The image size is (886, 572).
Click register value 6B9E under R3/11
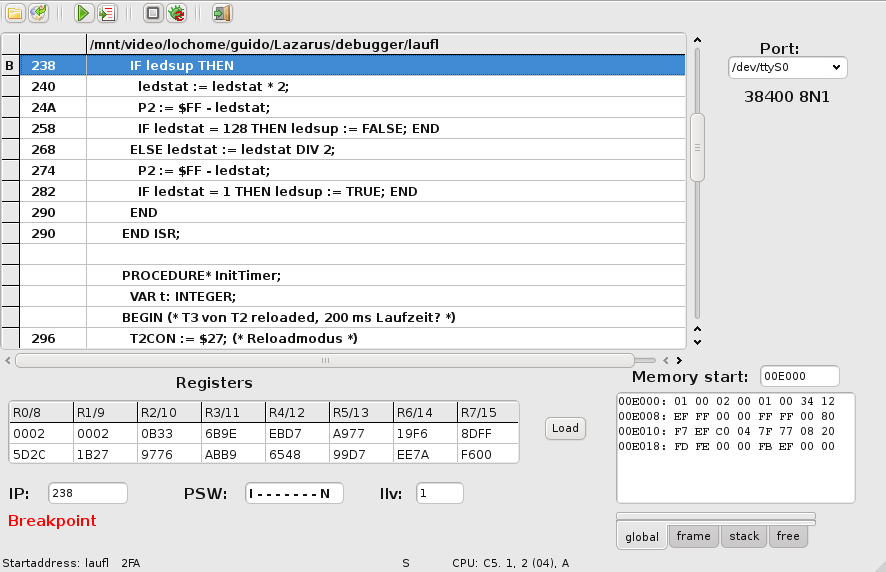[233, 434]
